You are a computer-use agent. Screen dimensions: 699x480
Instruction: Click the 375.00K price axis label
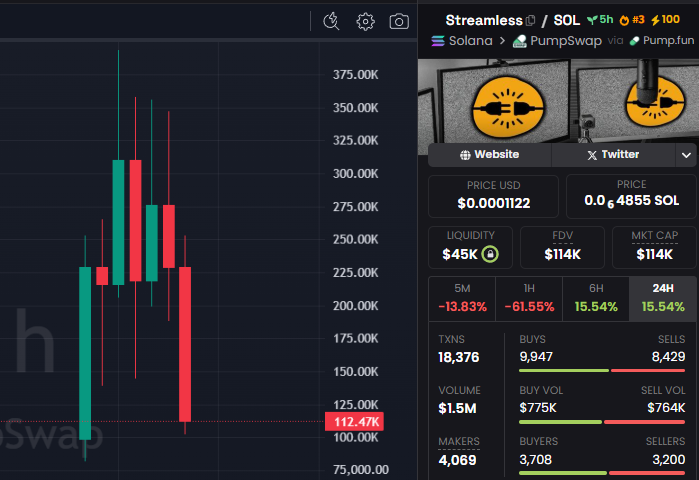(355, 74)
